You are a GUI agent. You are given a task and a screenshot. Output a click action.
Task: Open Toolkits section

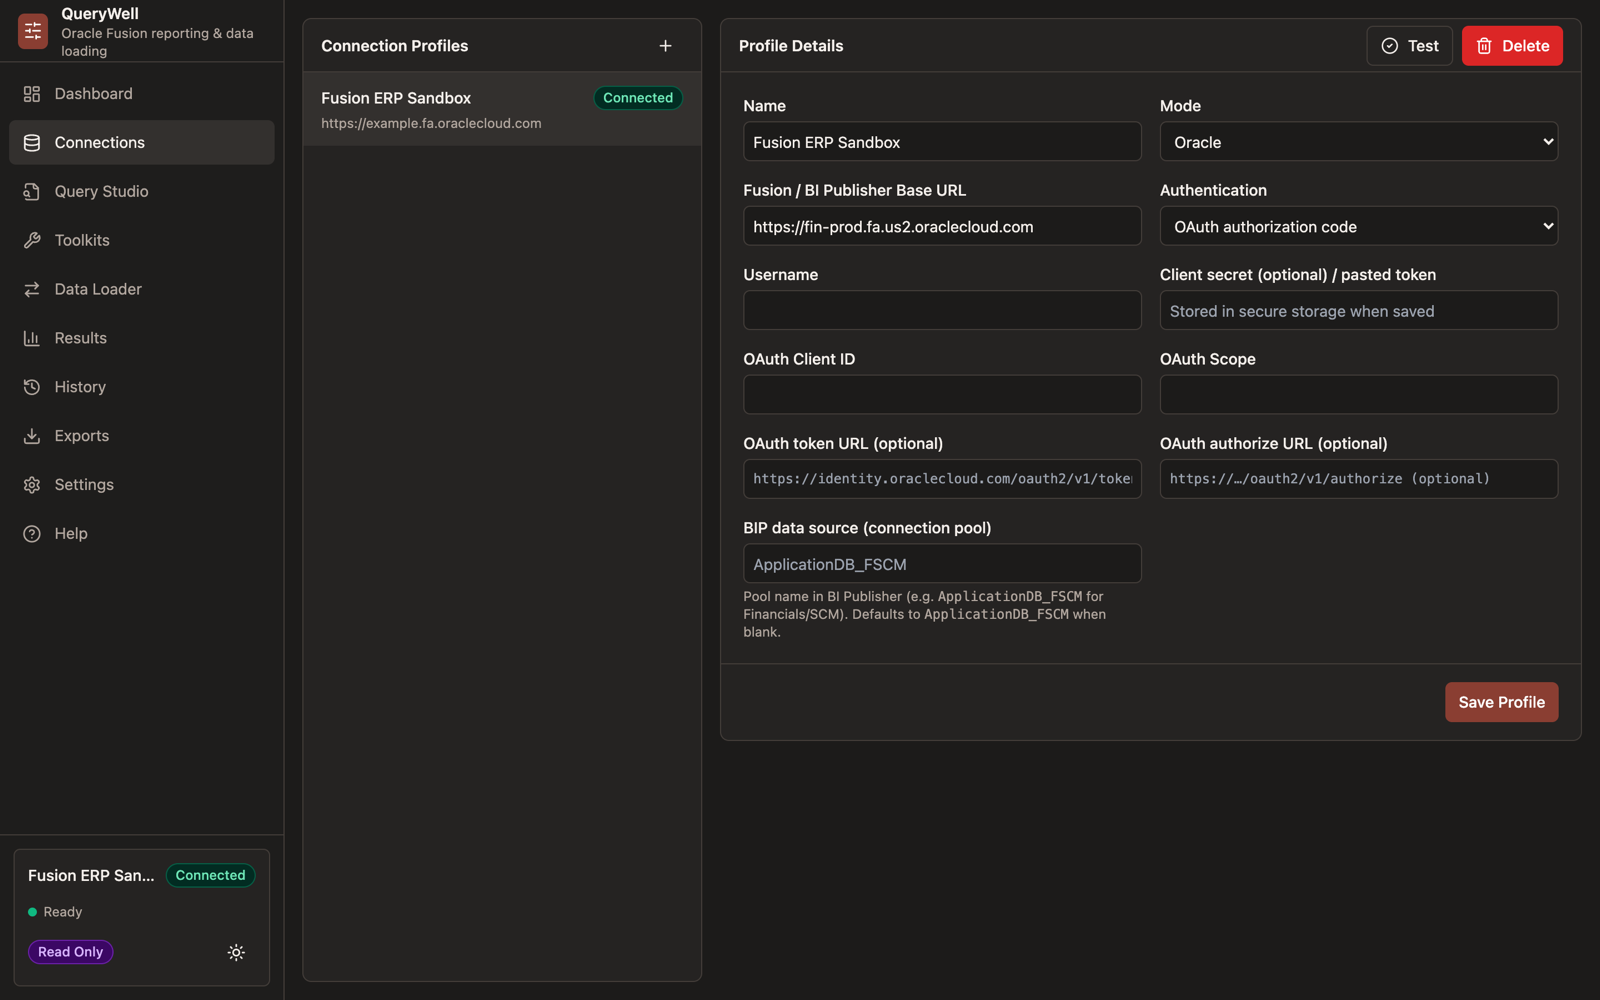click(142, 241)
